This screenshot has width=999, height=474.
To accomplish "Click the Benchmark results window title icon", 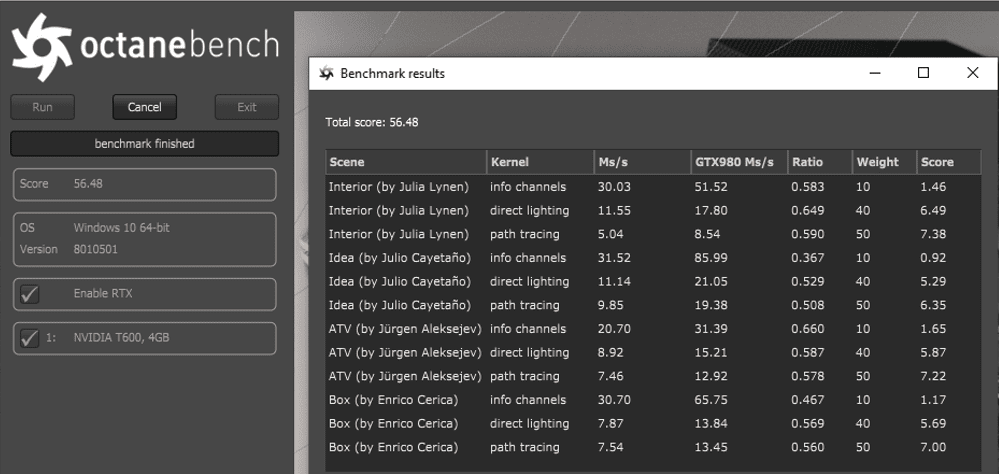I will click(326, 73).
